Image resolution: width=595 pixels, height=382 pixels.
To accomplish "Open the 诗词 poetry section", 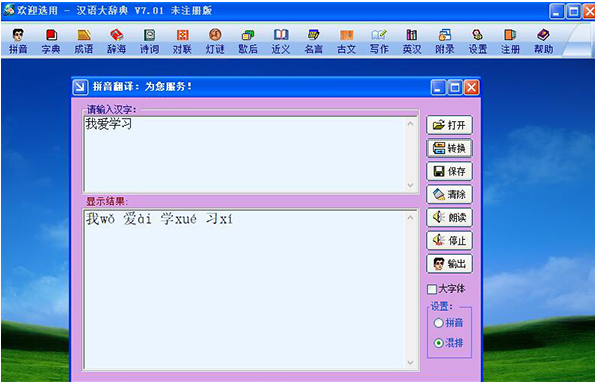I will 150,41.
